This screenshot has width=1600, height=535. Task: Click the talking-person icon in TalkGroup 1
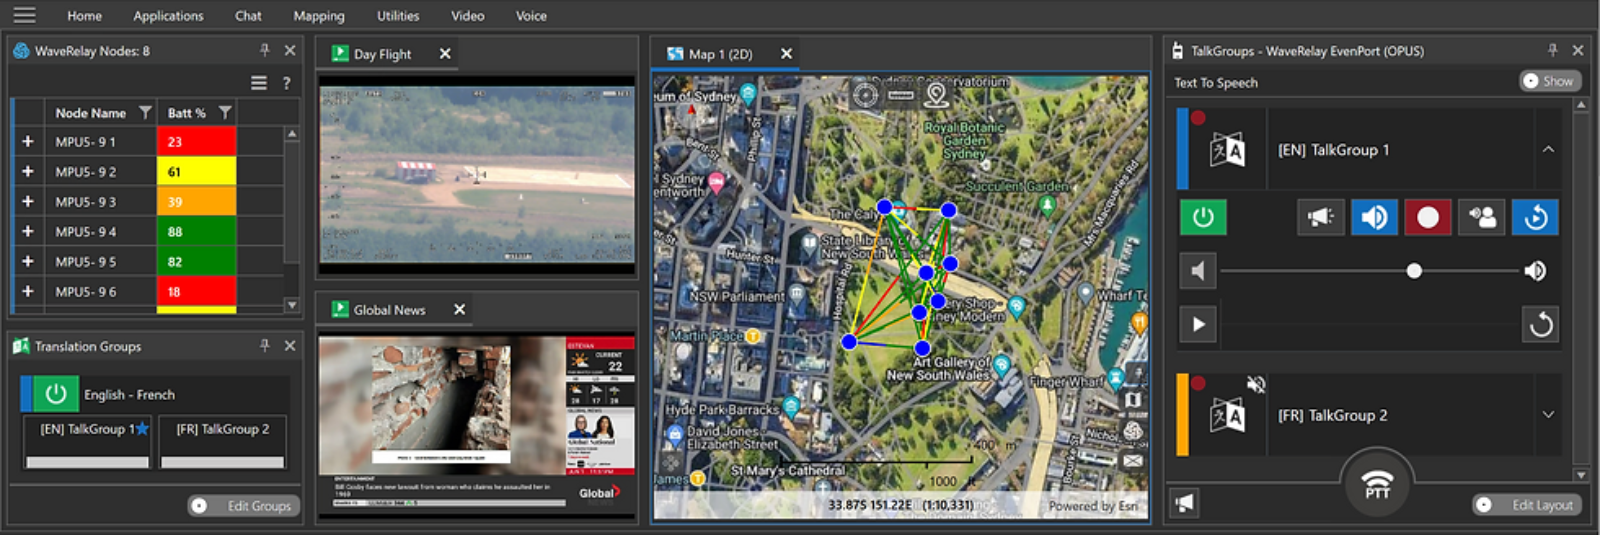[1481, 217]
